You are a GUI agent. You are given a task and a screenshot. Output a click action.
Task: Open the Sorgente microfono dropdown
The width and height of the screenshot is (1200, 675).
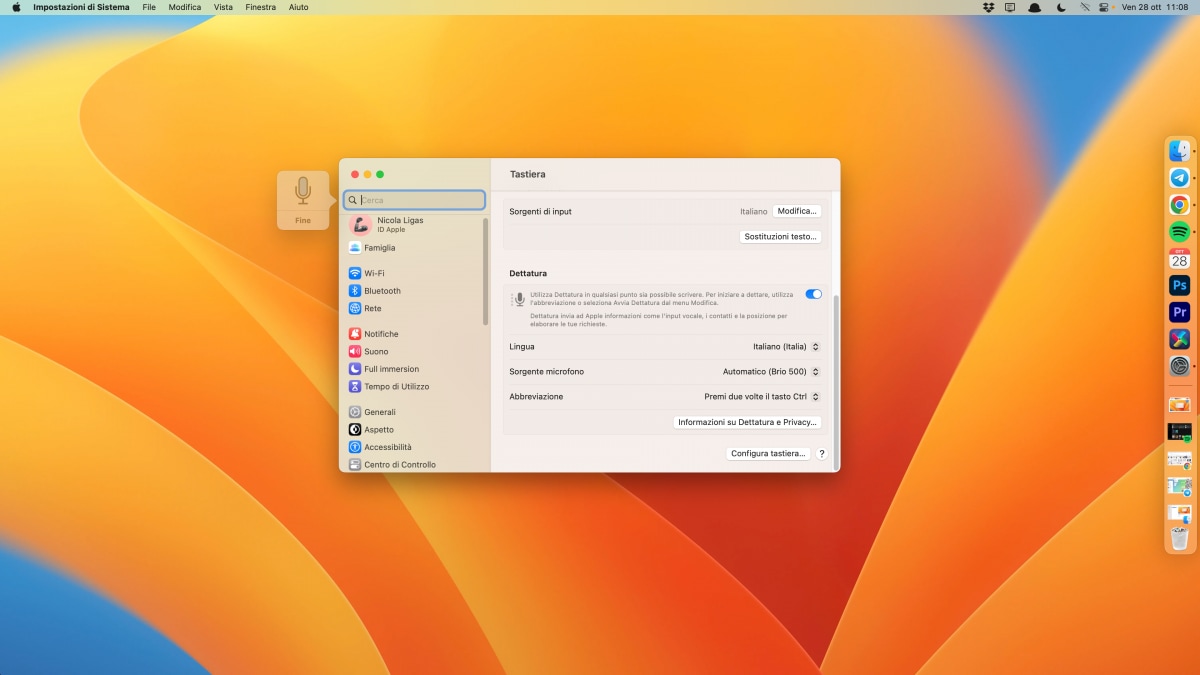771,372
